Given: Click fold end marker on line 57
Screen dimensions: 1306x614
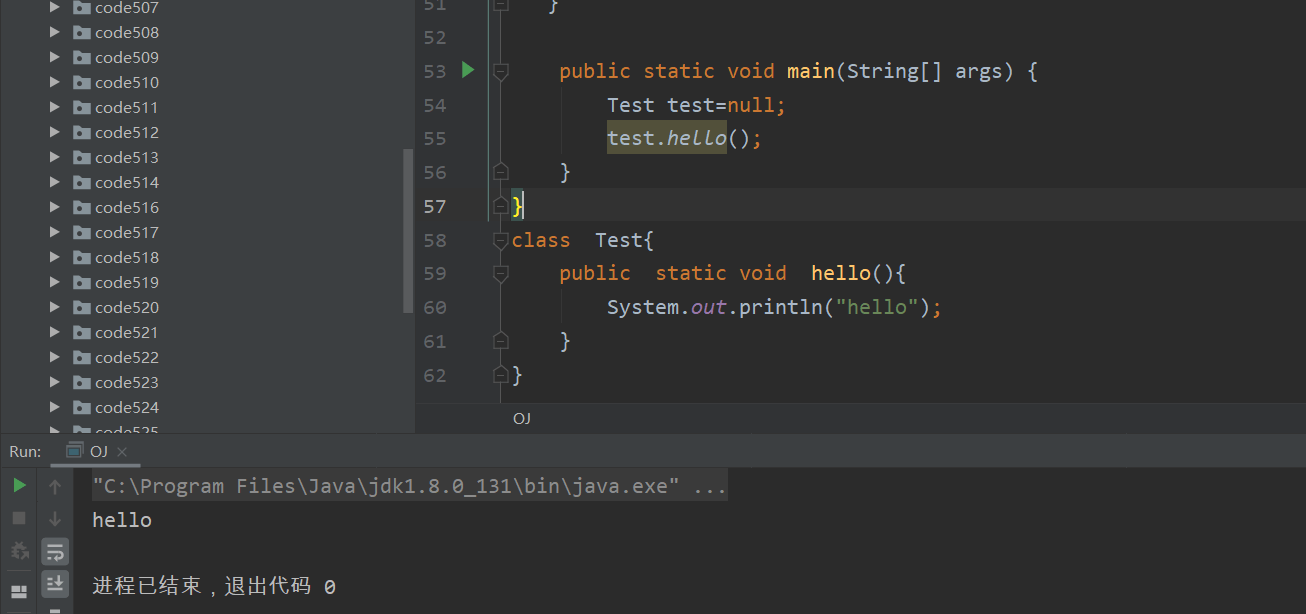Looking at the screenshot, I should point(501,206).
